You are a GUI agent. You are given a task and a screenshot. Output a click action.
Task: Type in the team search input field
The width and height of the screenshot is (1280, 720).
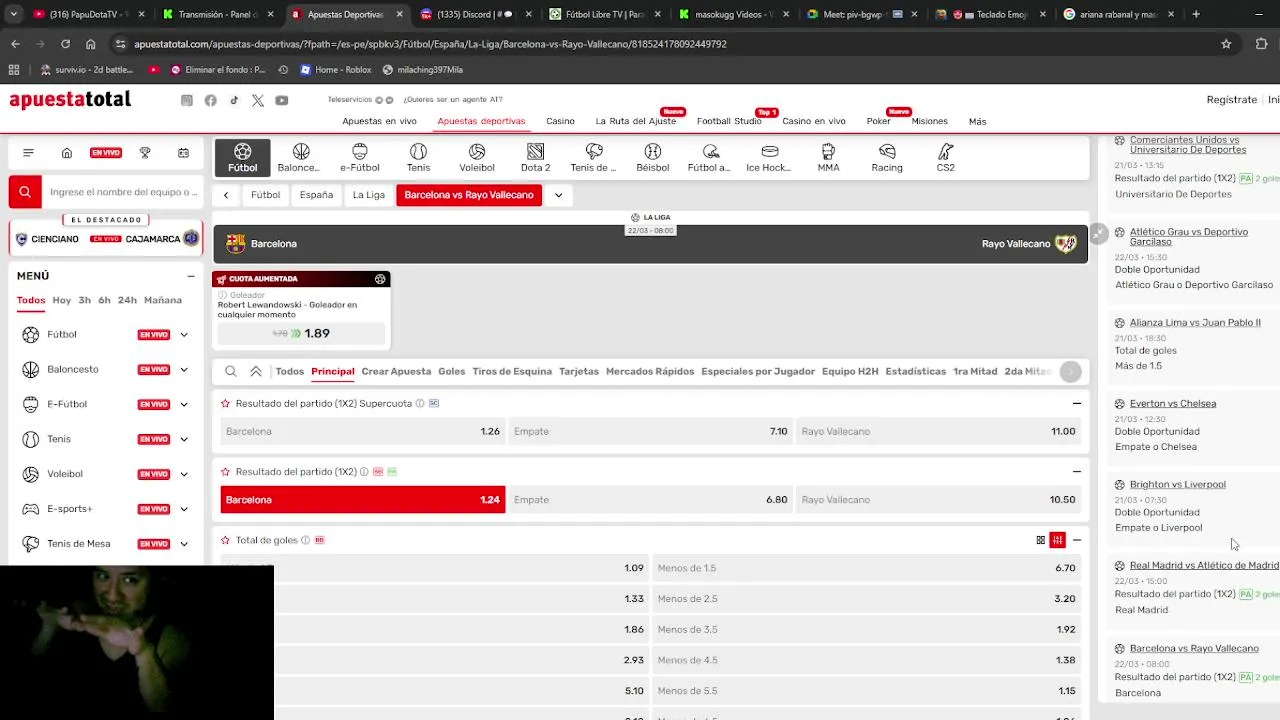point(123,192)
